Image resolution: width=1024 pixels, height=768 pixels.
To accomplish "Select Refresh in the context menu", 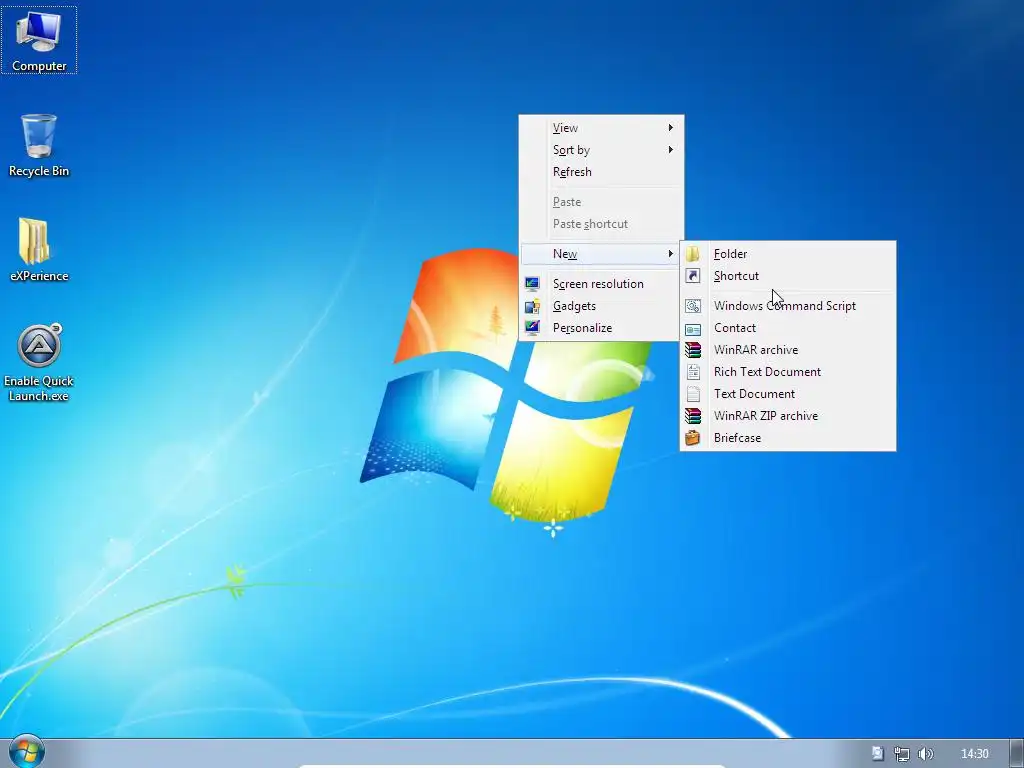I will (x=601, y=172).
